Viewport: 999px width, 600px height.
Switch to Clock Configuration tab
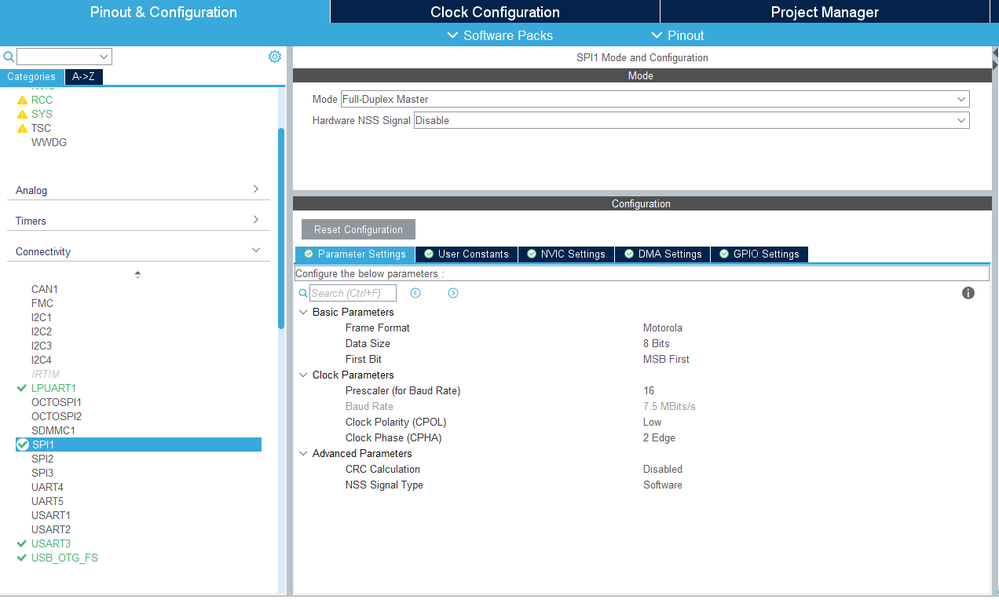pos(495,12)
